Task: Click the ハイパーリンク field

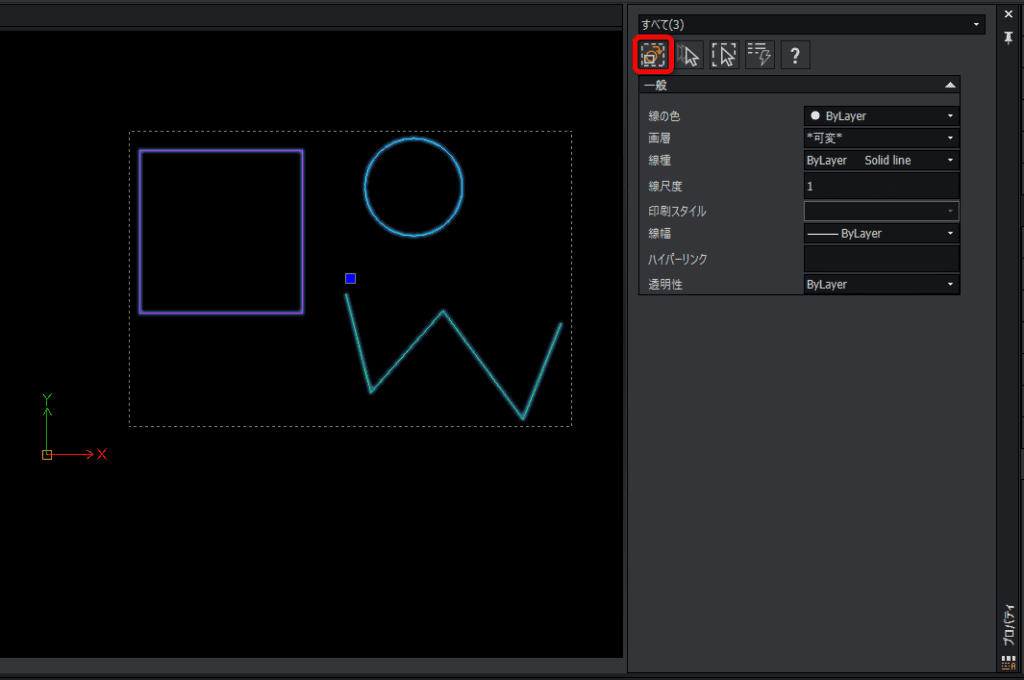Action: [x=881, y=259]
